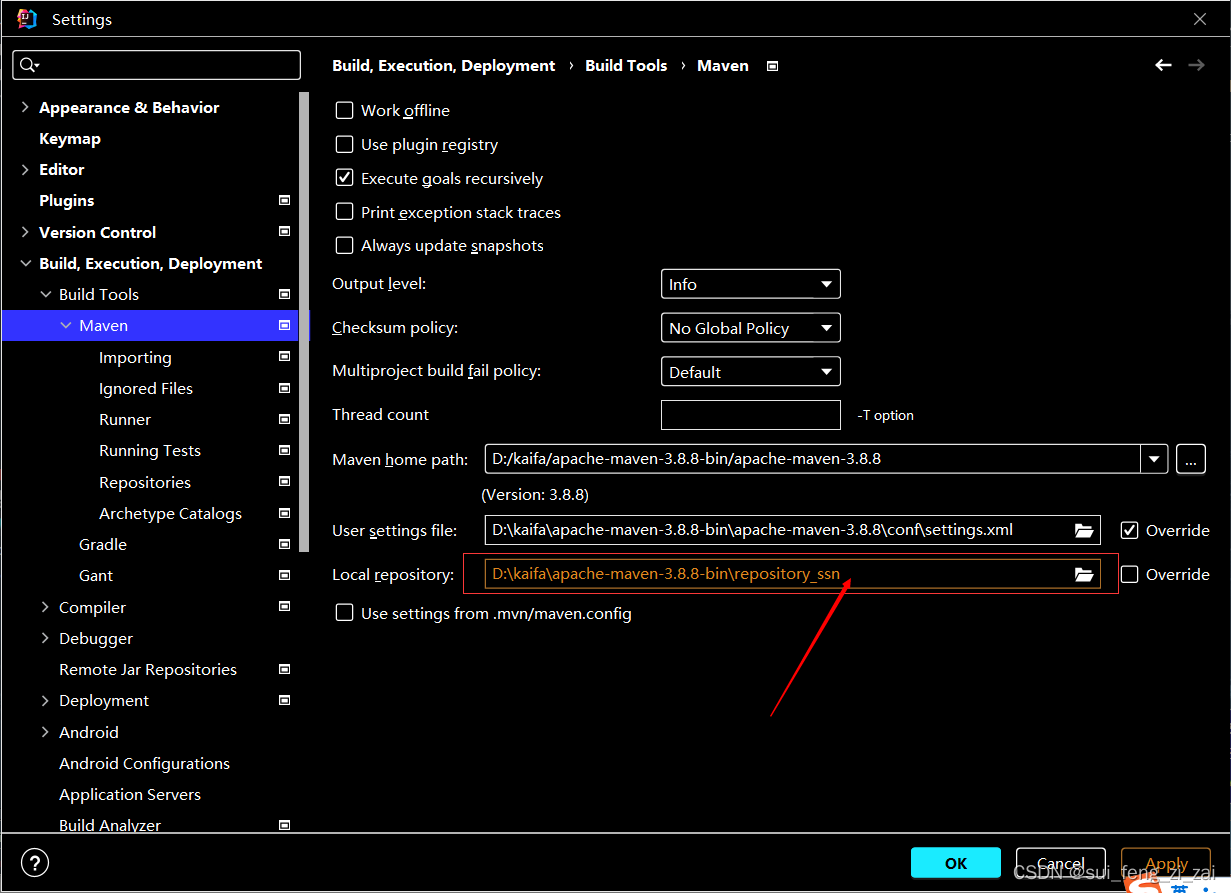Click the forward navigation arrow icon
The height and width of the screenshot is (893, 1231).
point(1196,65)
